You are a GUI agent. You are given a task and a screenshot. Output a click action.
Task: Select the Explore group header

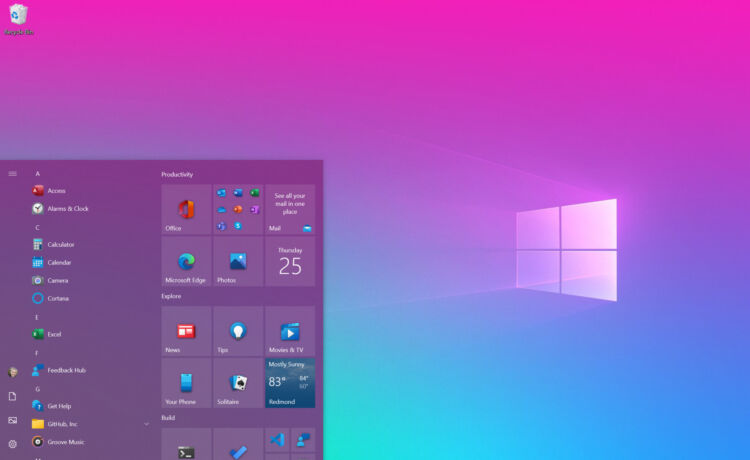tap(171, 296)
